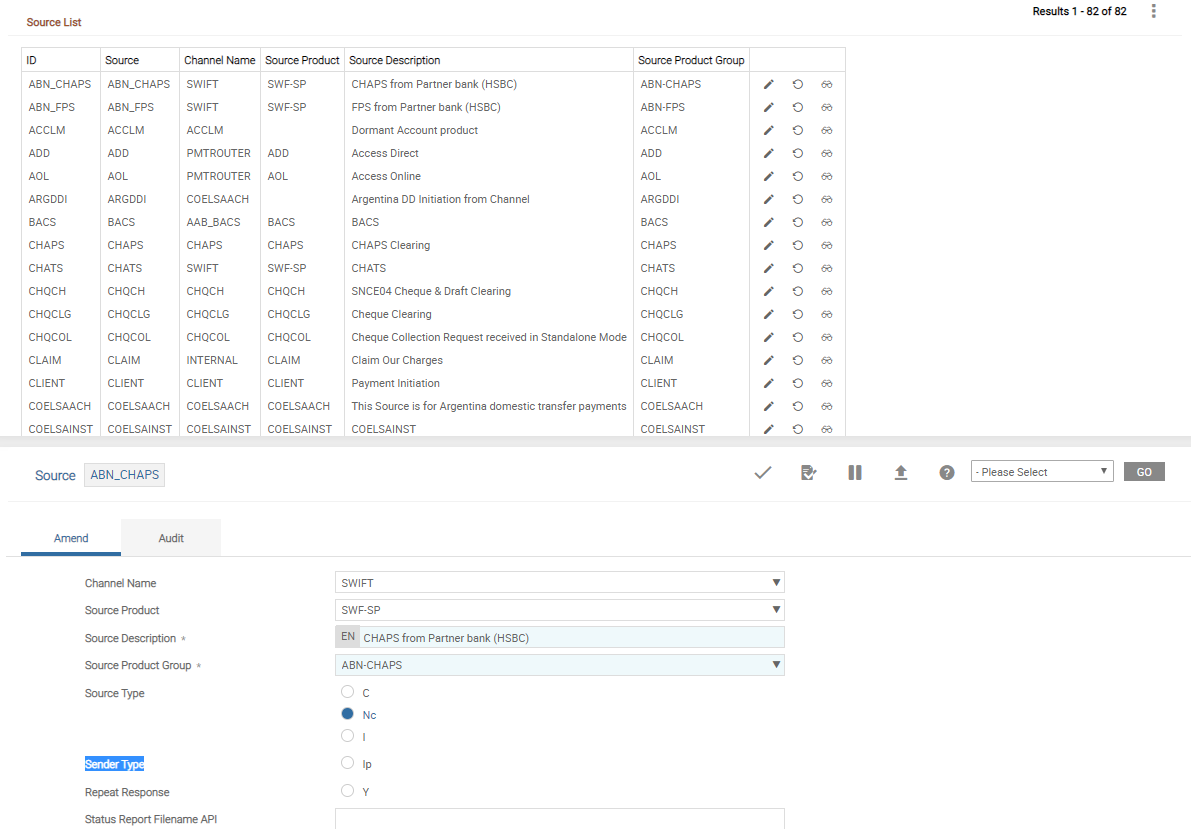
Task: Open the three-dot options menu by Results
Action: coord(1153,11)
